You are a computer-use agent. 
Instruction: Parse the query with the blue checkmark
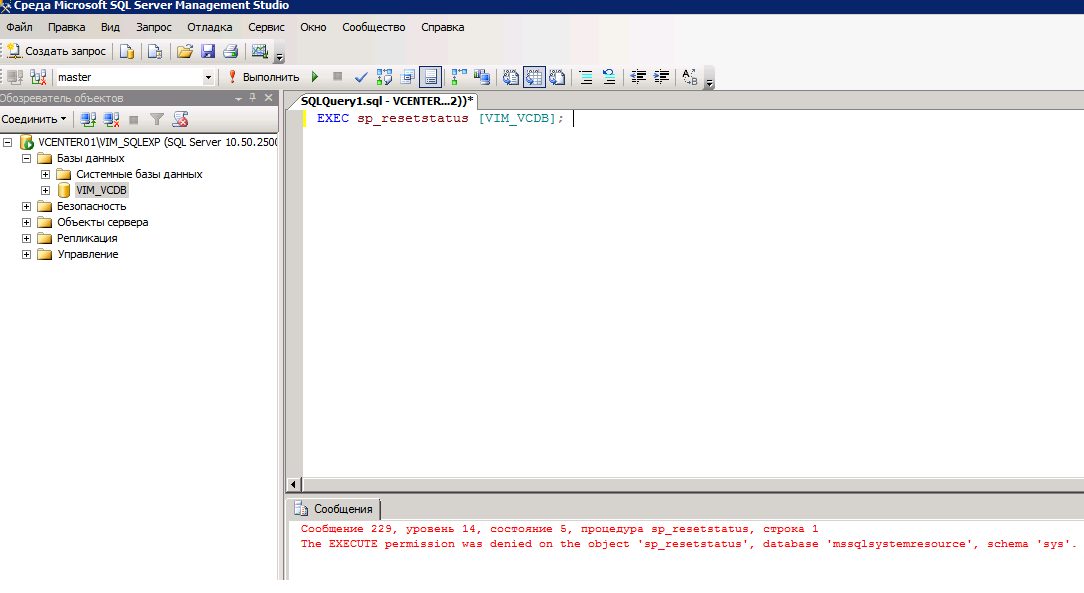coord(361,77)
